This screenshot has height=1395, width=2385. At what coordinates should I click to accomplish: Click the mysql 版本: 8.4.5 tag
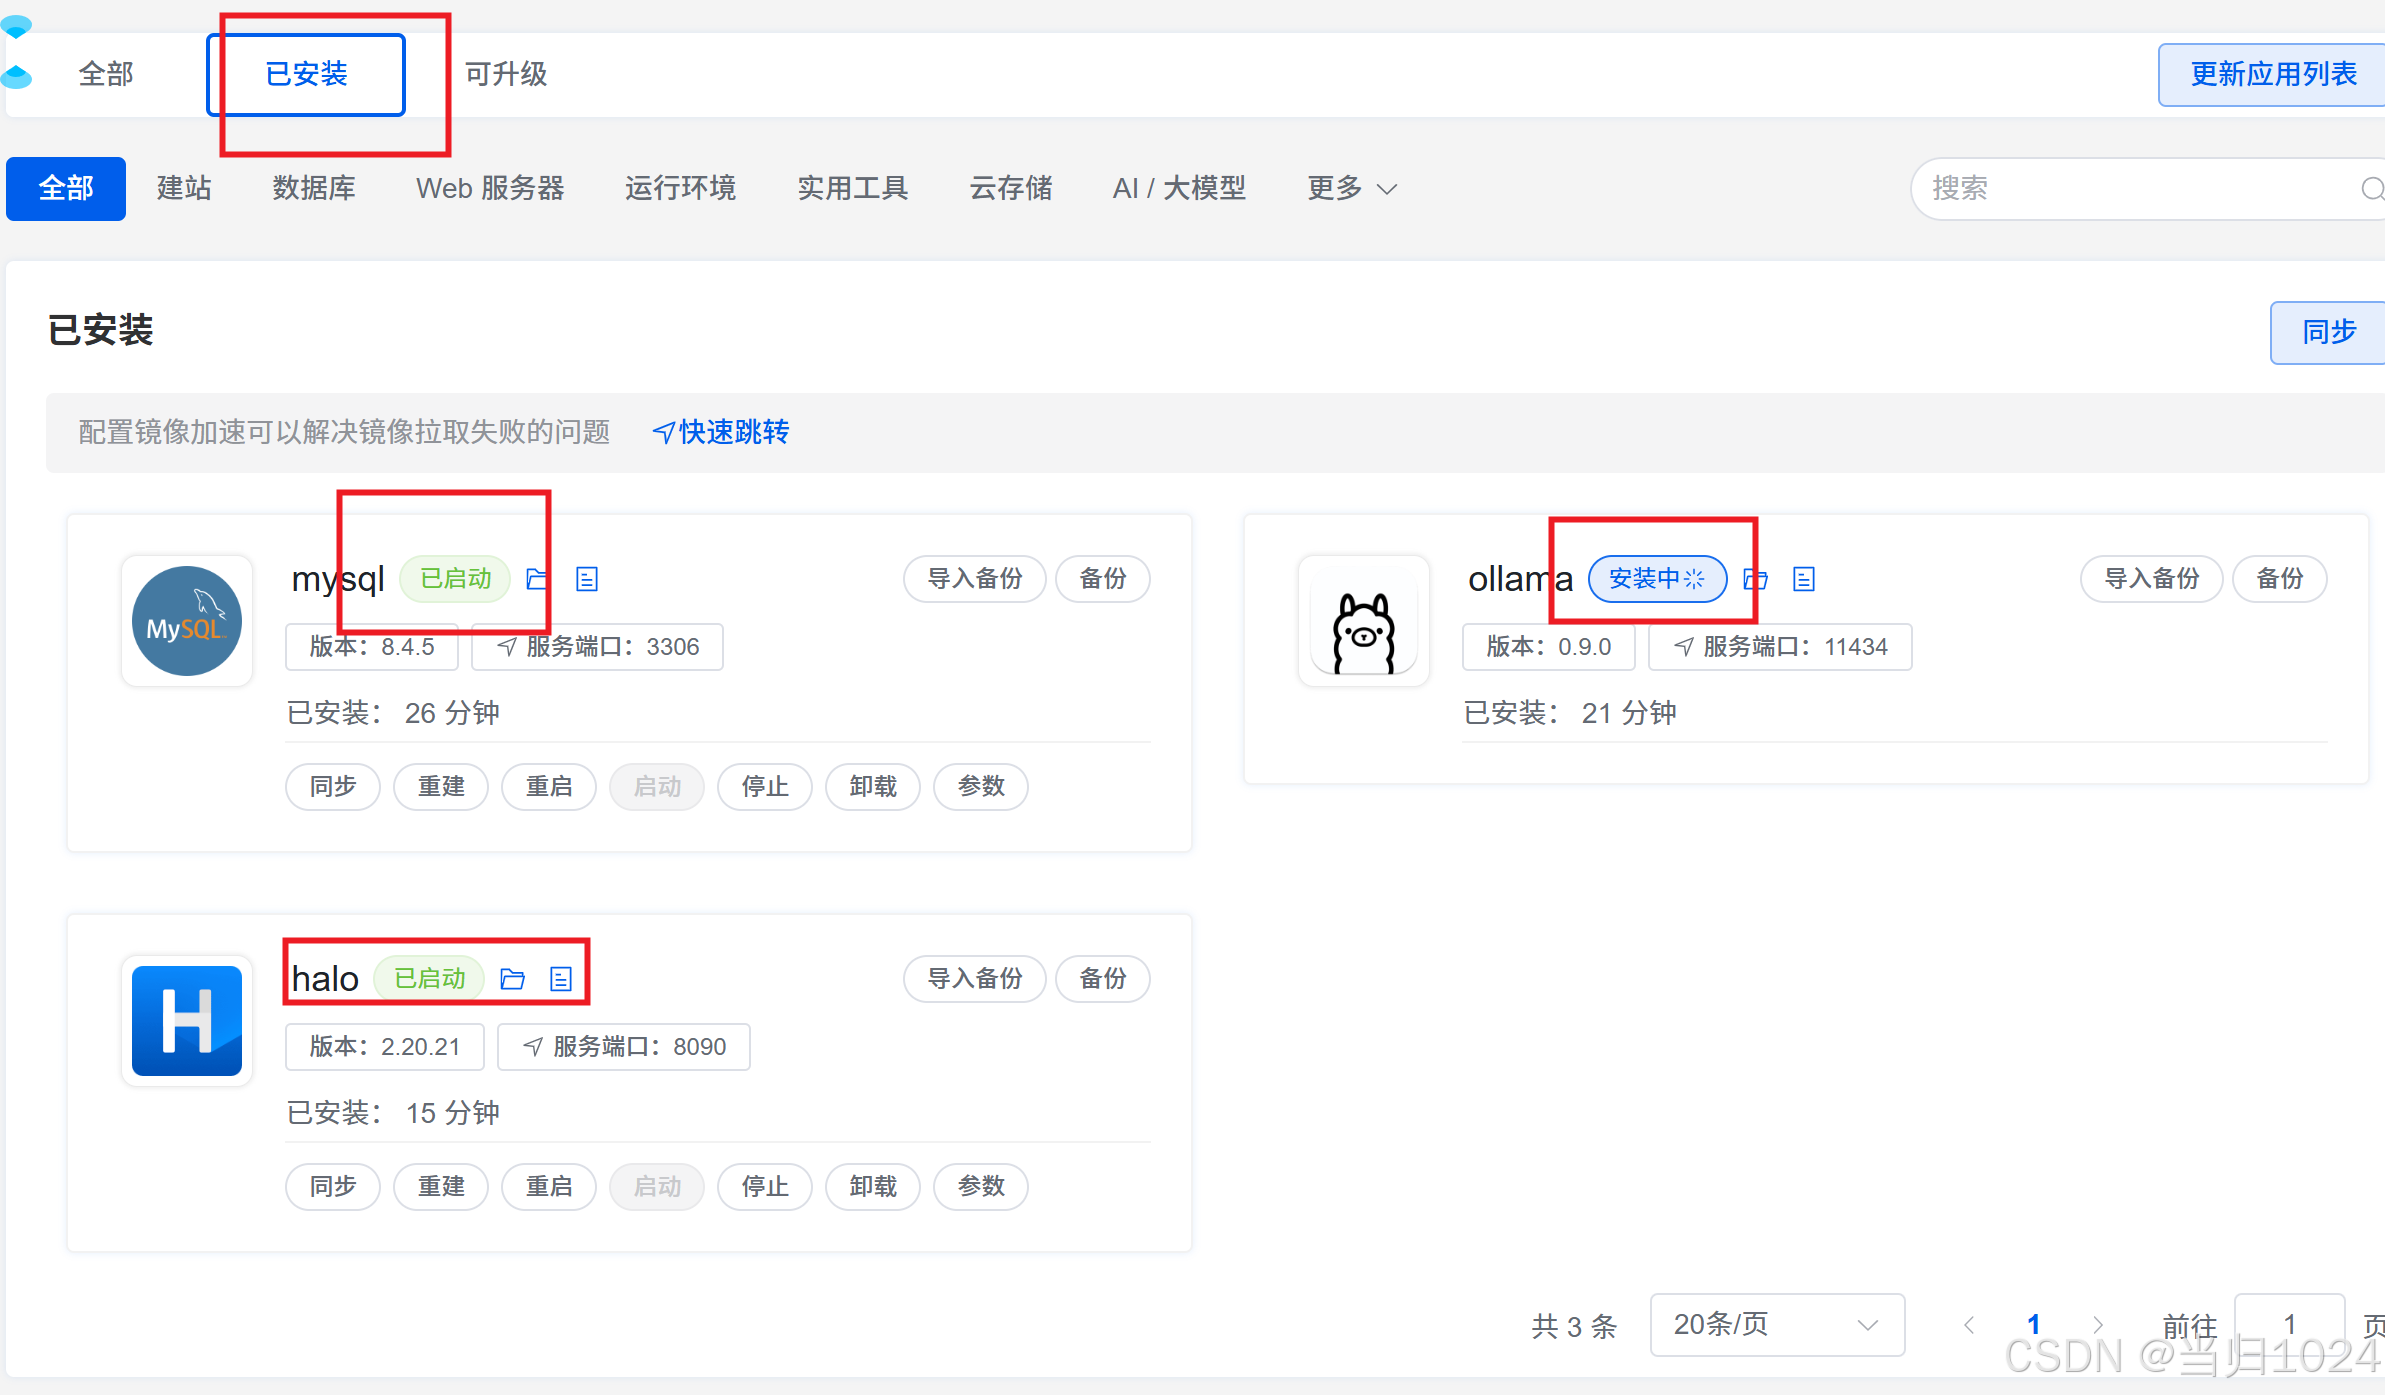[x=372, y=647]
